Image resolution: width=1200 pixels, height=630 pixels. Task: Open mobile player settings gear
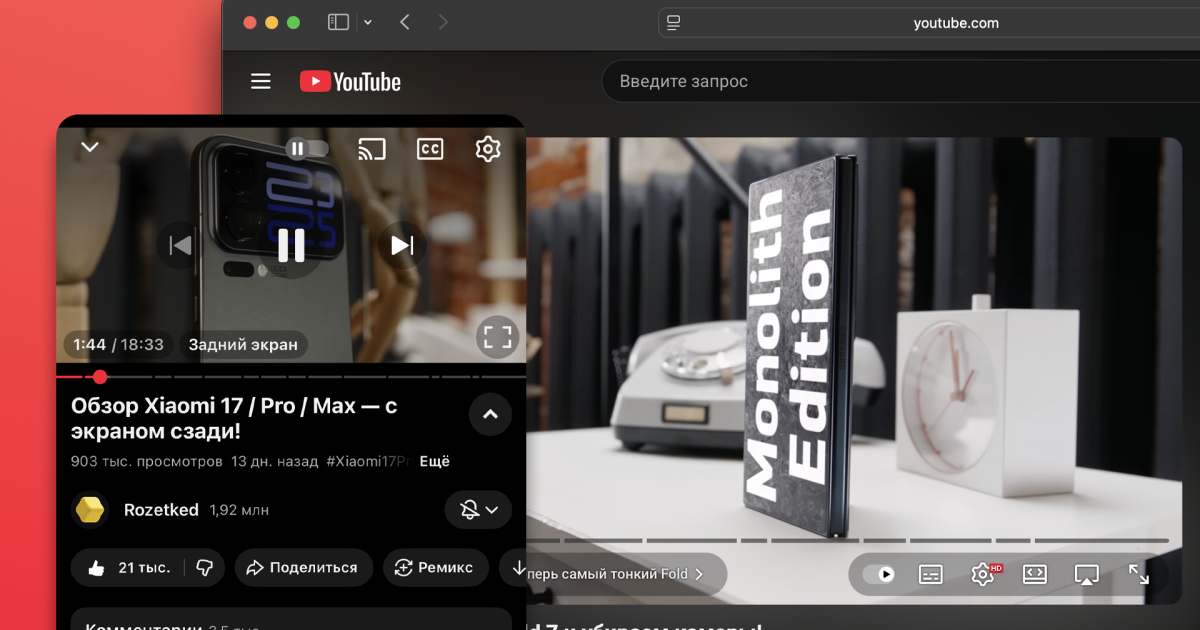click(487, 149)
